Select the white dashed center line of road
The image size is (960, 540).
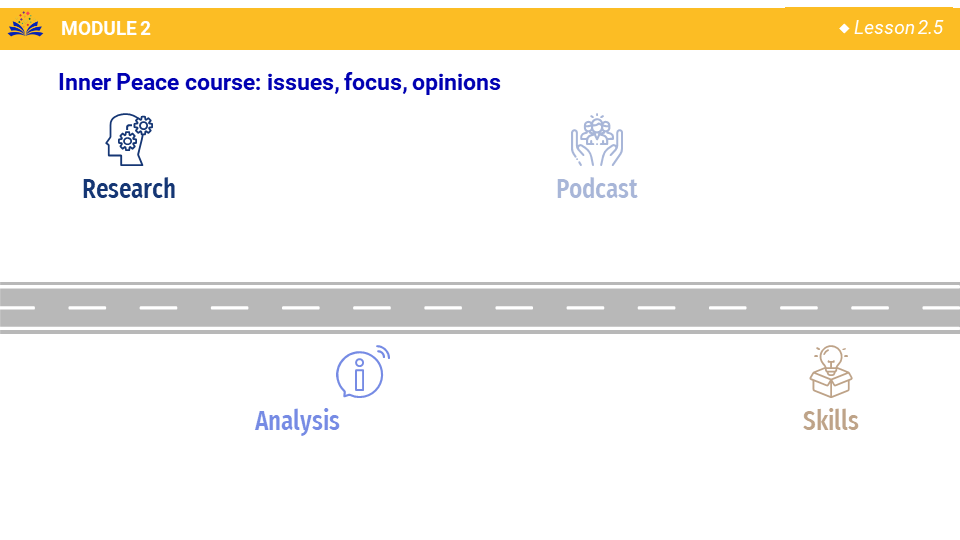tap(480, 308)
